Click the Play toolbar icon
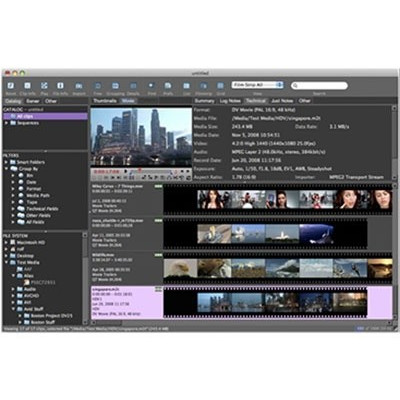Screen dimensions: 400x400 click(x=44, y=86)
